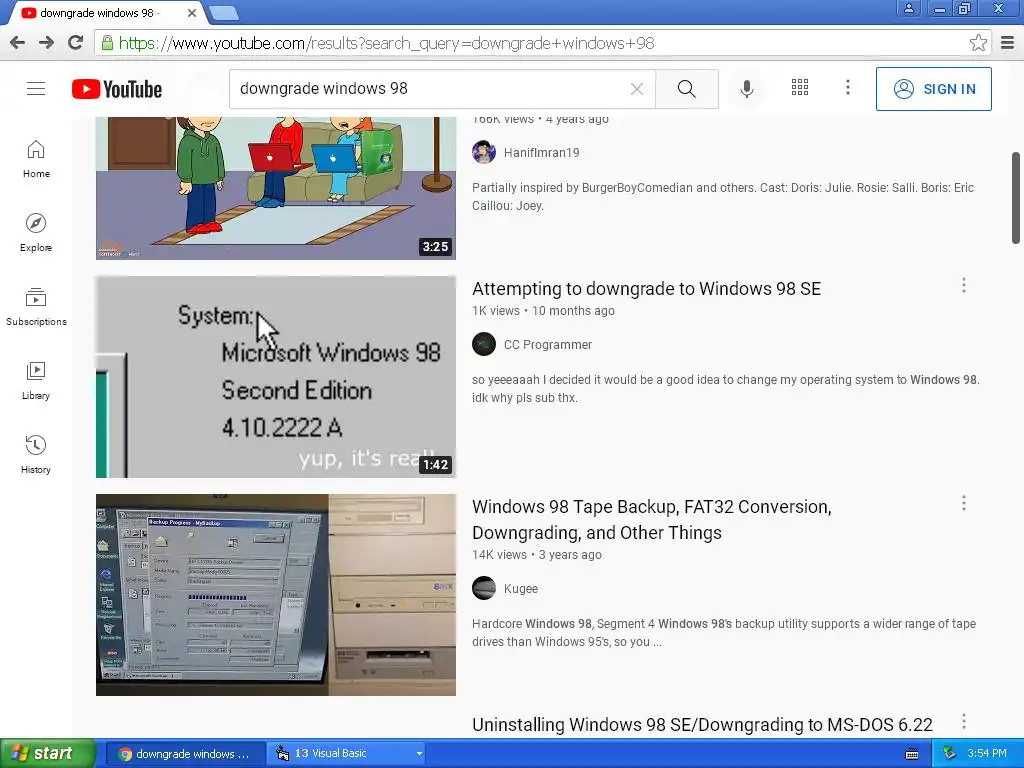Select the 'downgrade windows 98' browser tab
This screenshot has width=1024, height=768.
click(98, 13)
